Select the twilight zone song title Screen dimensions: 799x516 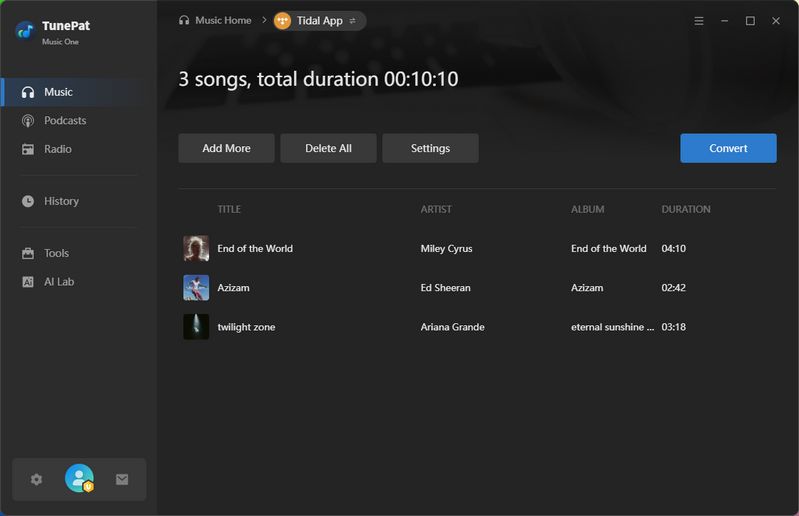pyautogui.click(x=246, y=327)
